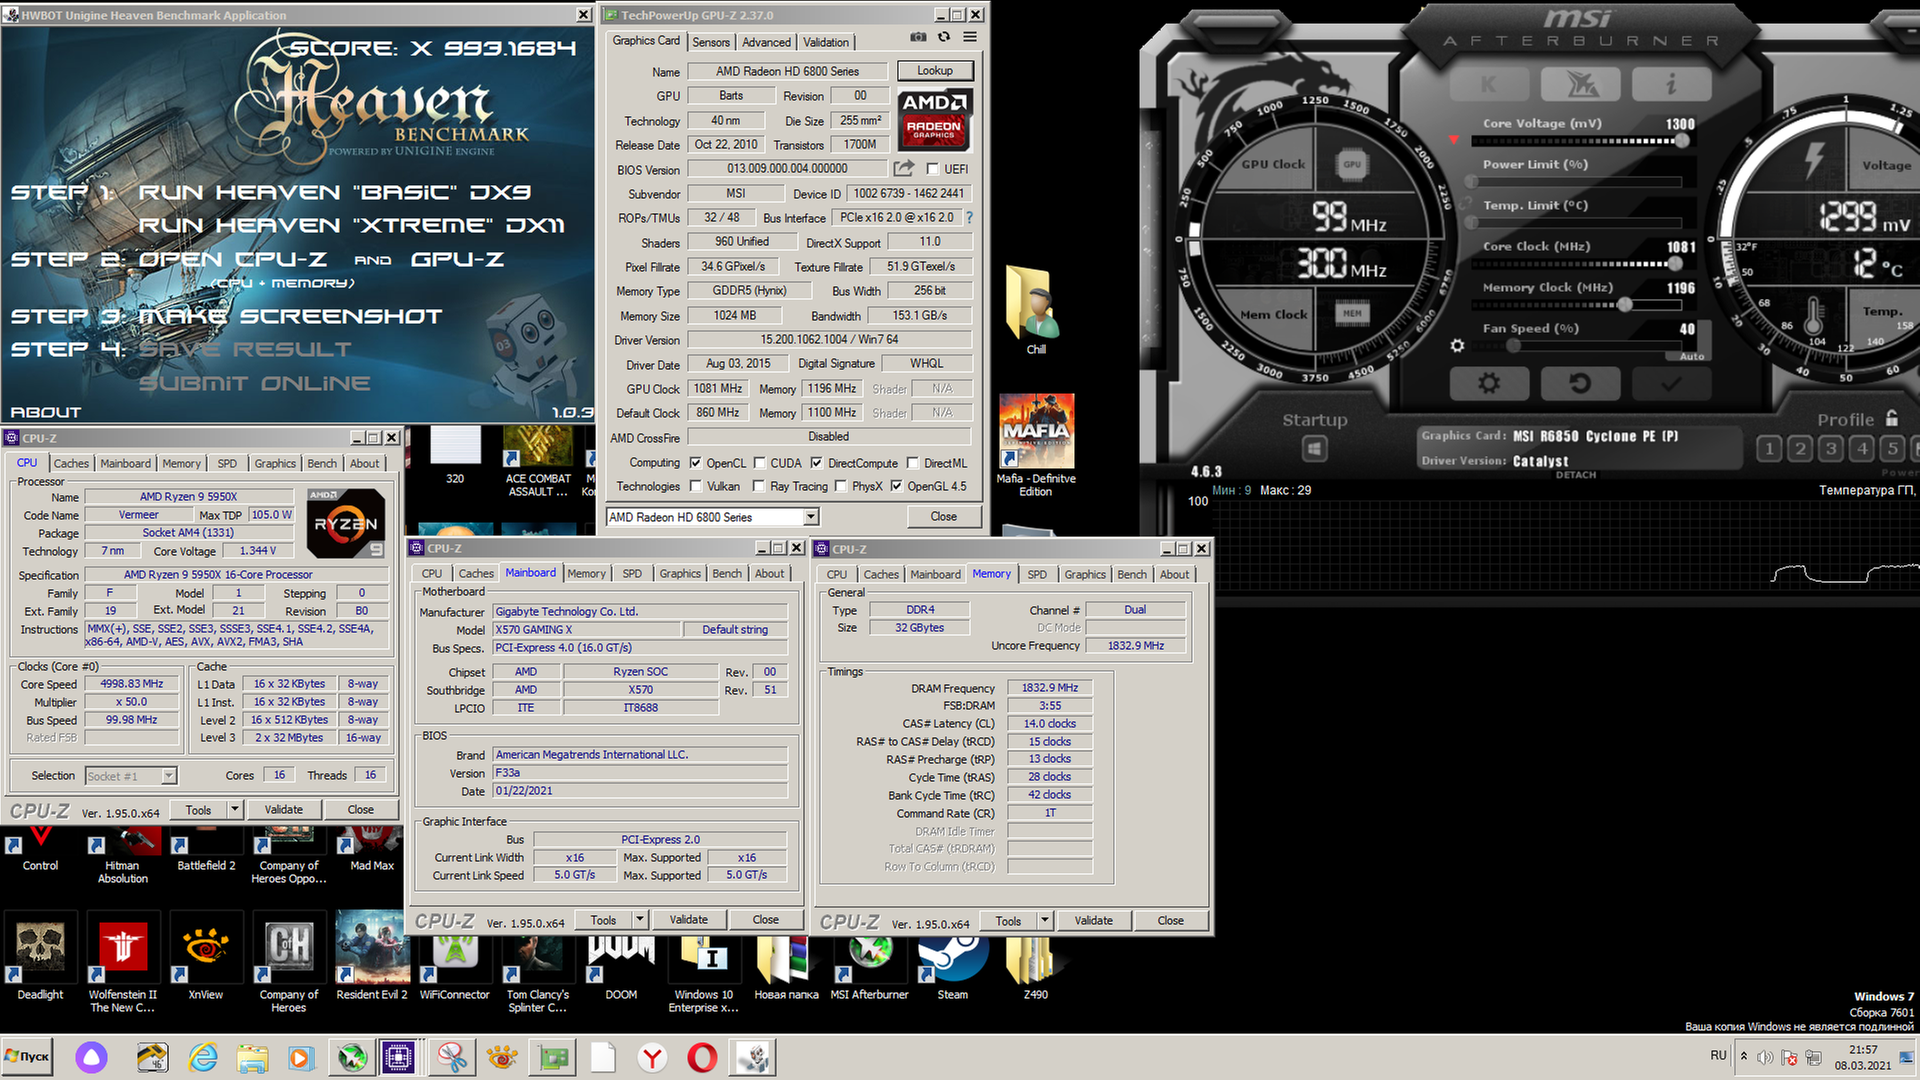Reset Afterburner settings with circular arrow
This screenshot has width=1920, height=1080.
coord(1580,383)
